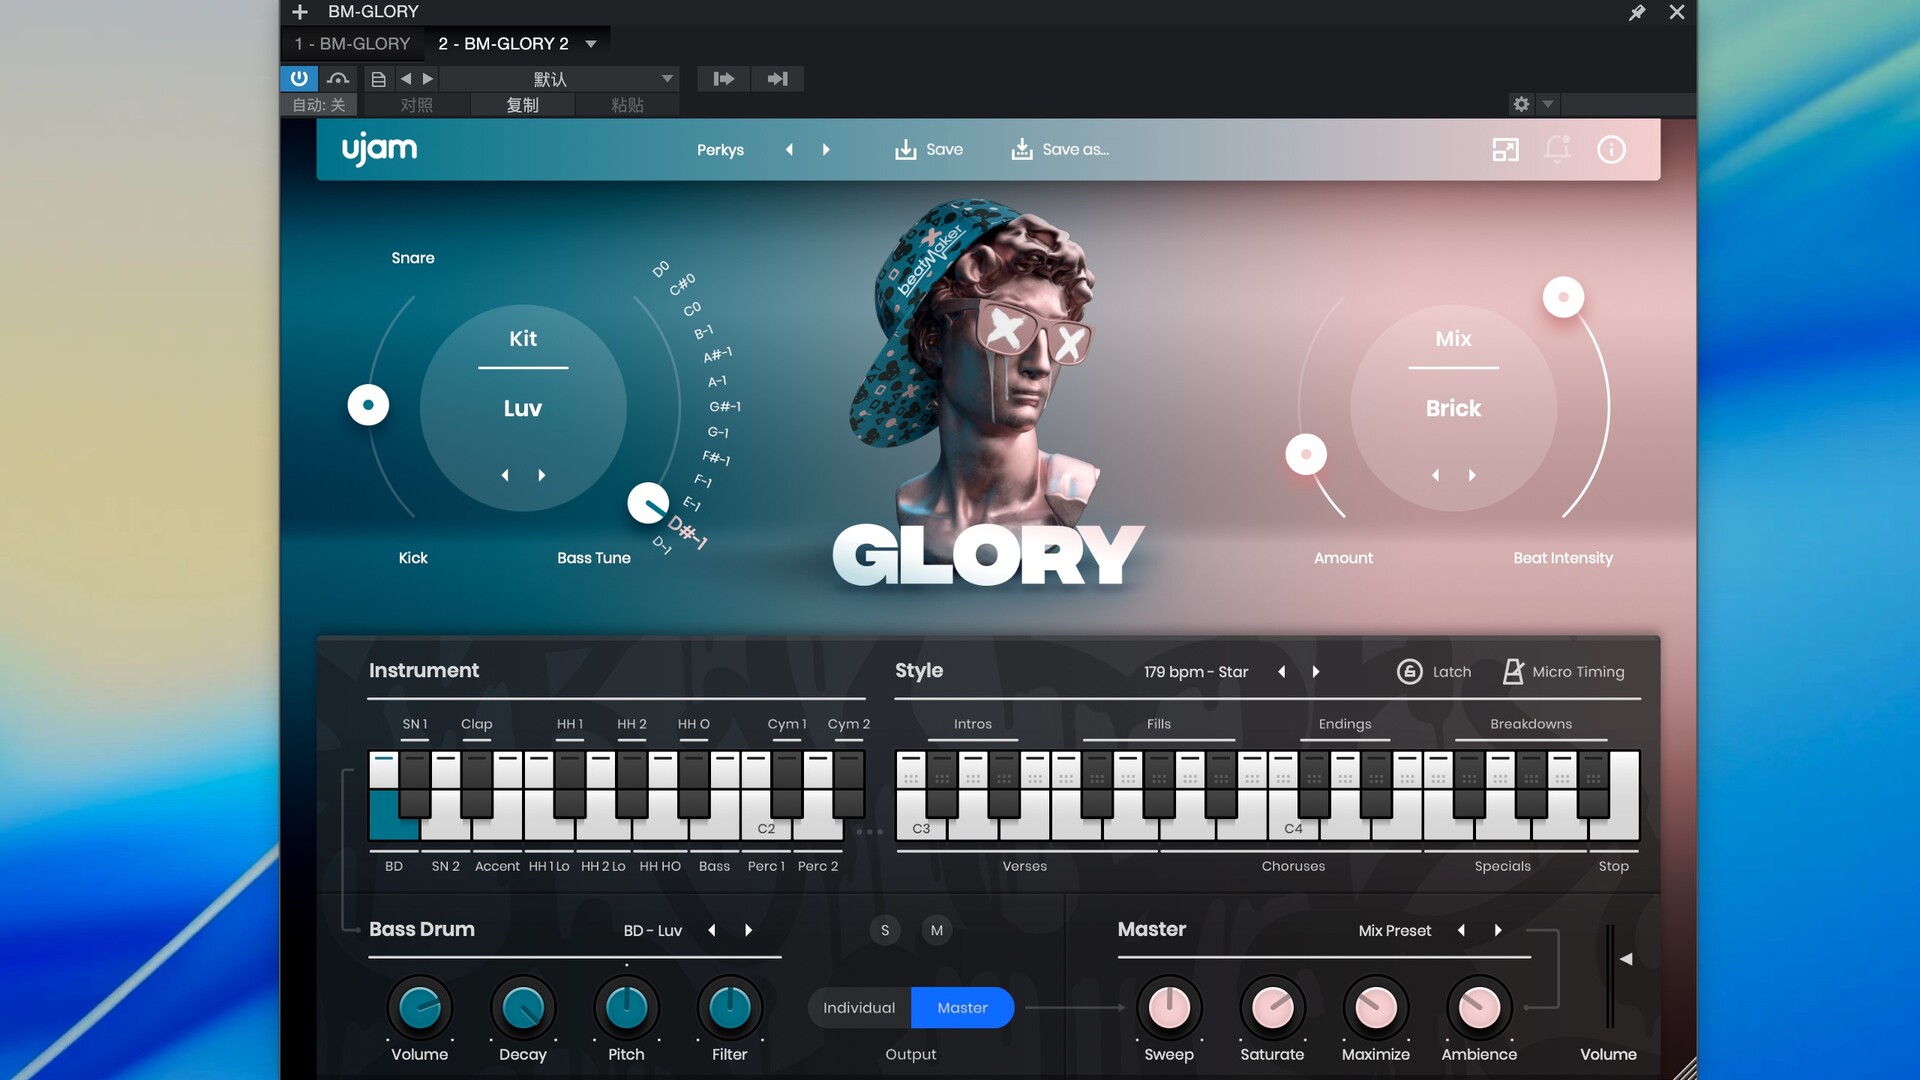Click the 粘贴 paste button
This screenshot has height=1080, width=1920.
pyautogui.click(x=627, y=105)
